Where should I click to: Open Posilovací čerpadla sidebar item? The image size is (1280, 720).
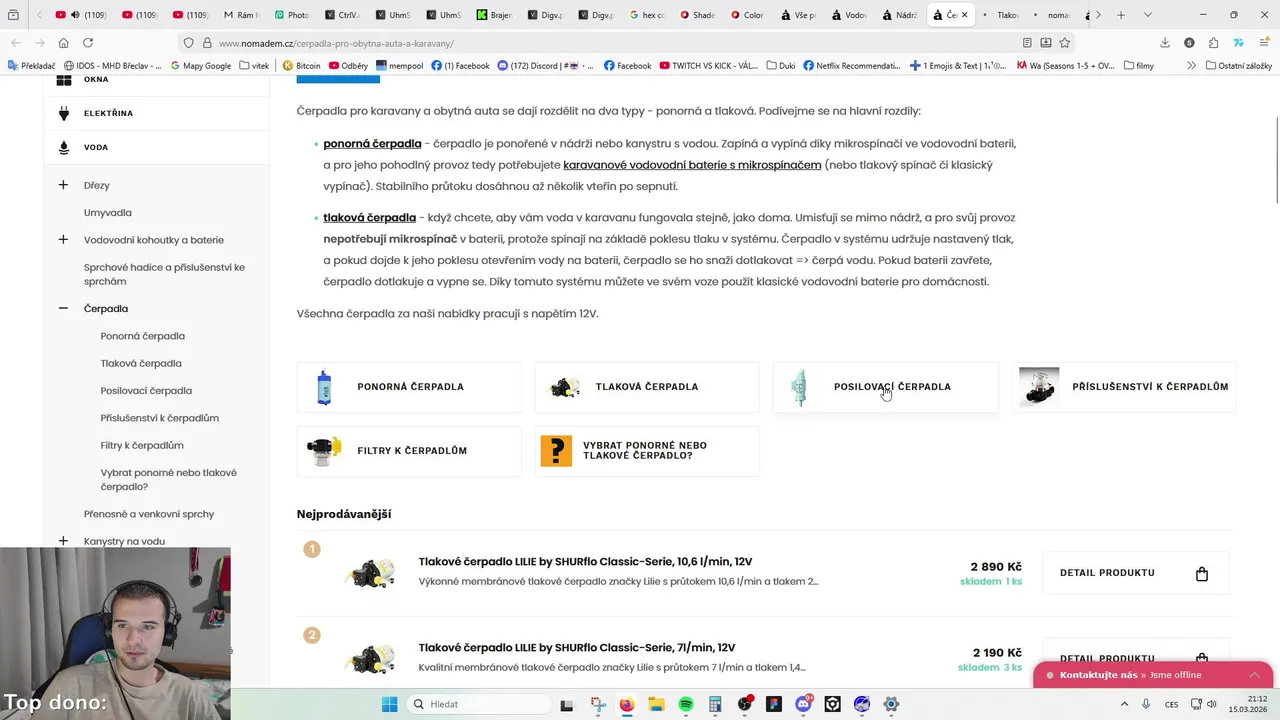[x=146, y=391]
